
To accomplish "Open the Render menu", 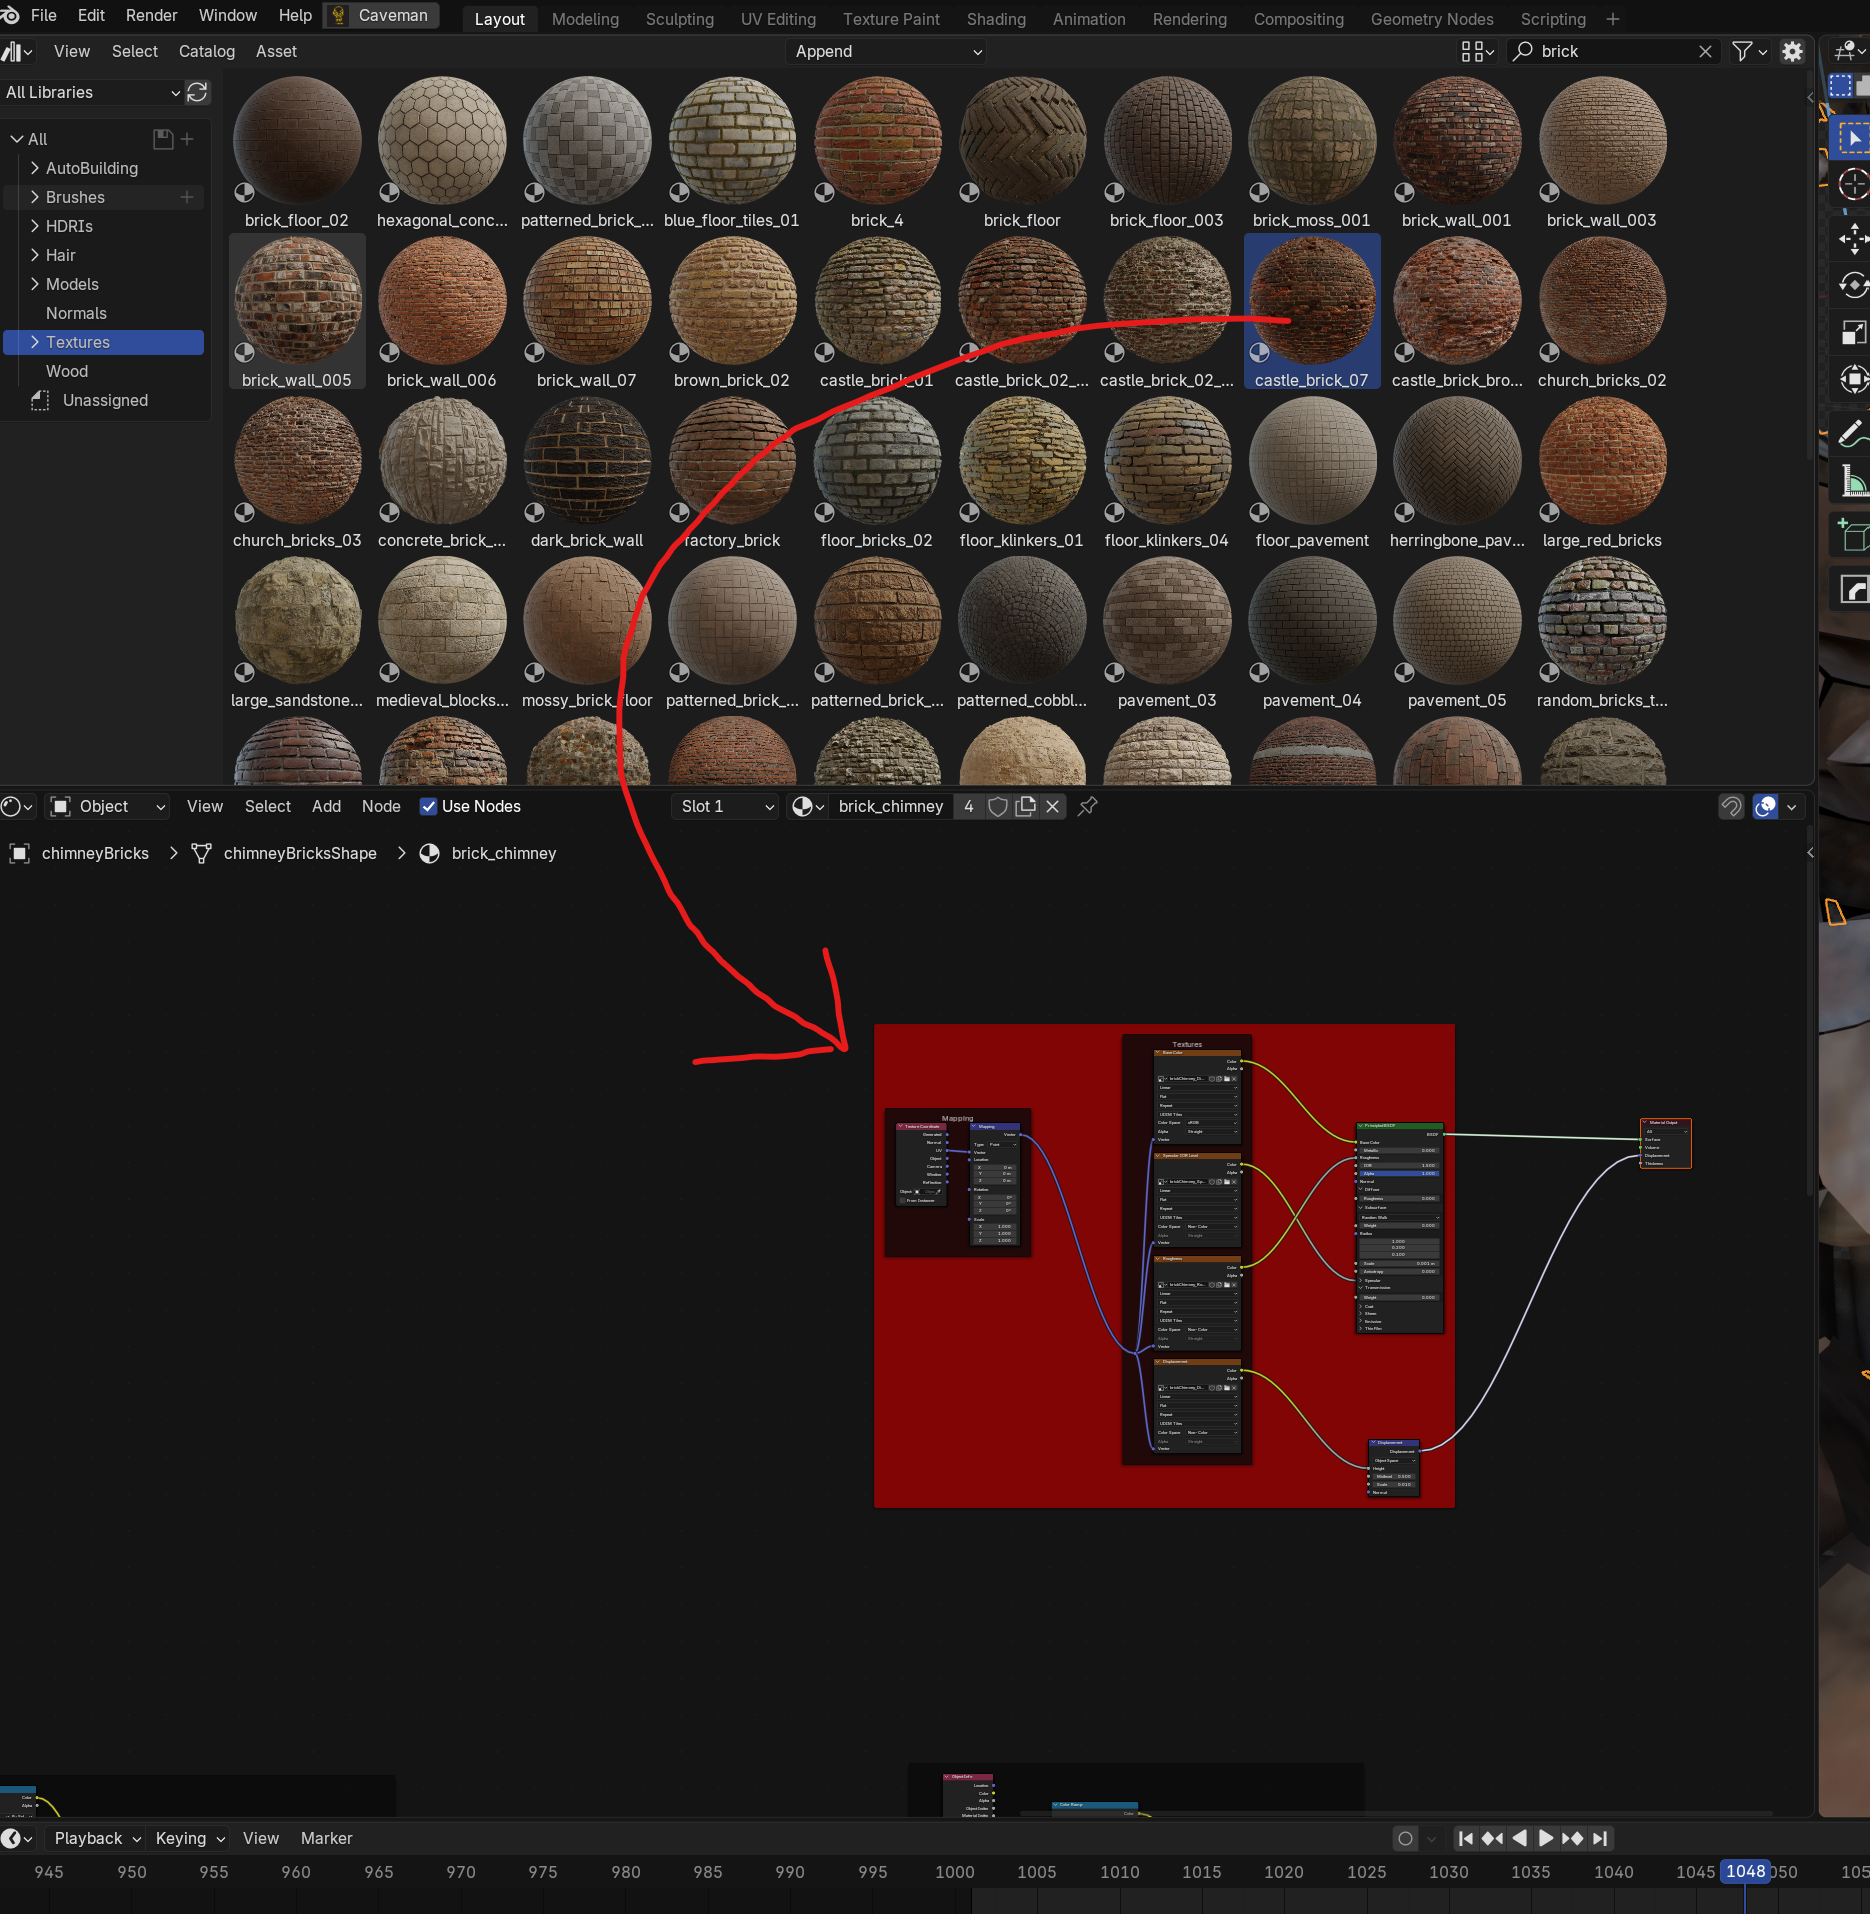I will click(x=151, y=16).
